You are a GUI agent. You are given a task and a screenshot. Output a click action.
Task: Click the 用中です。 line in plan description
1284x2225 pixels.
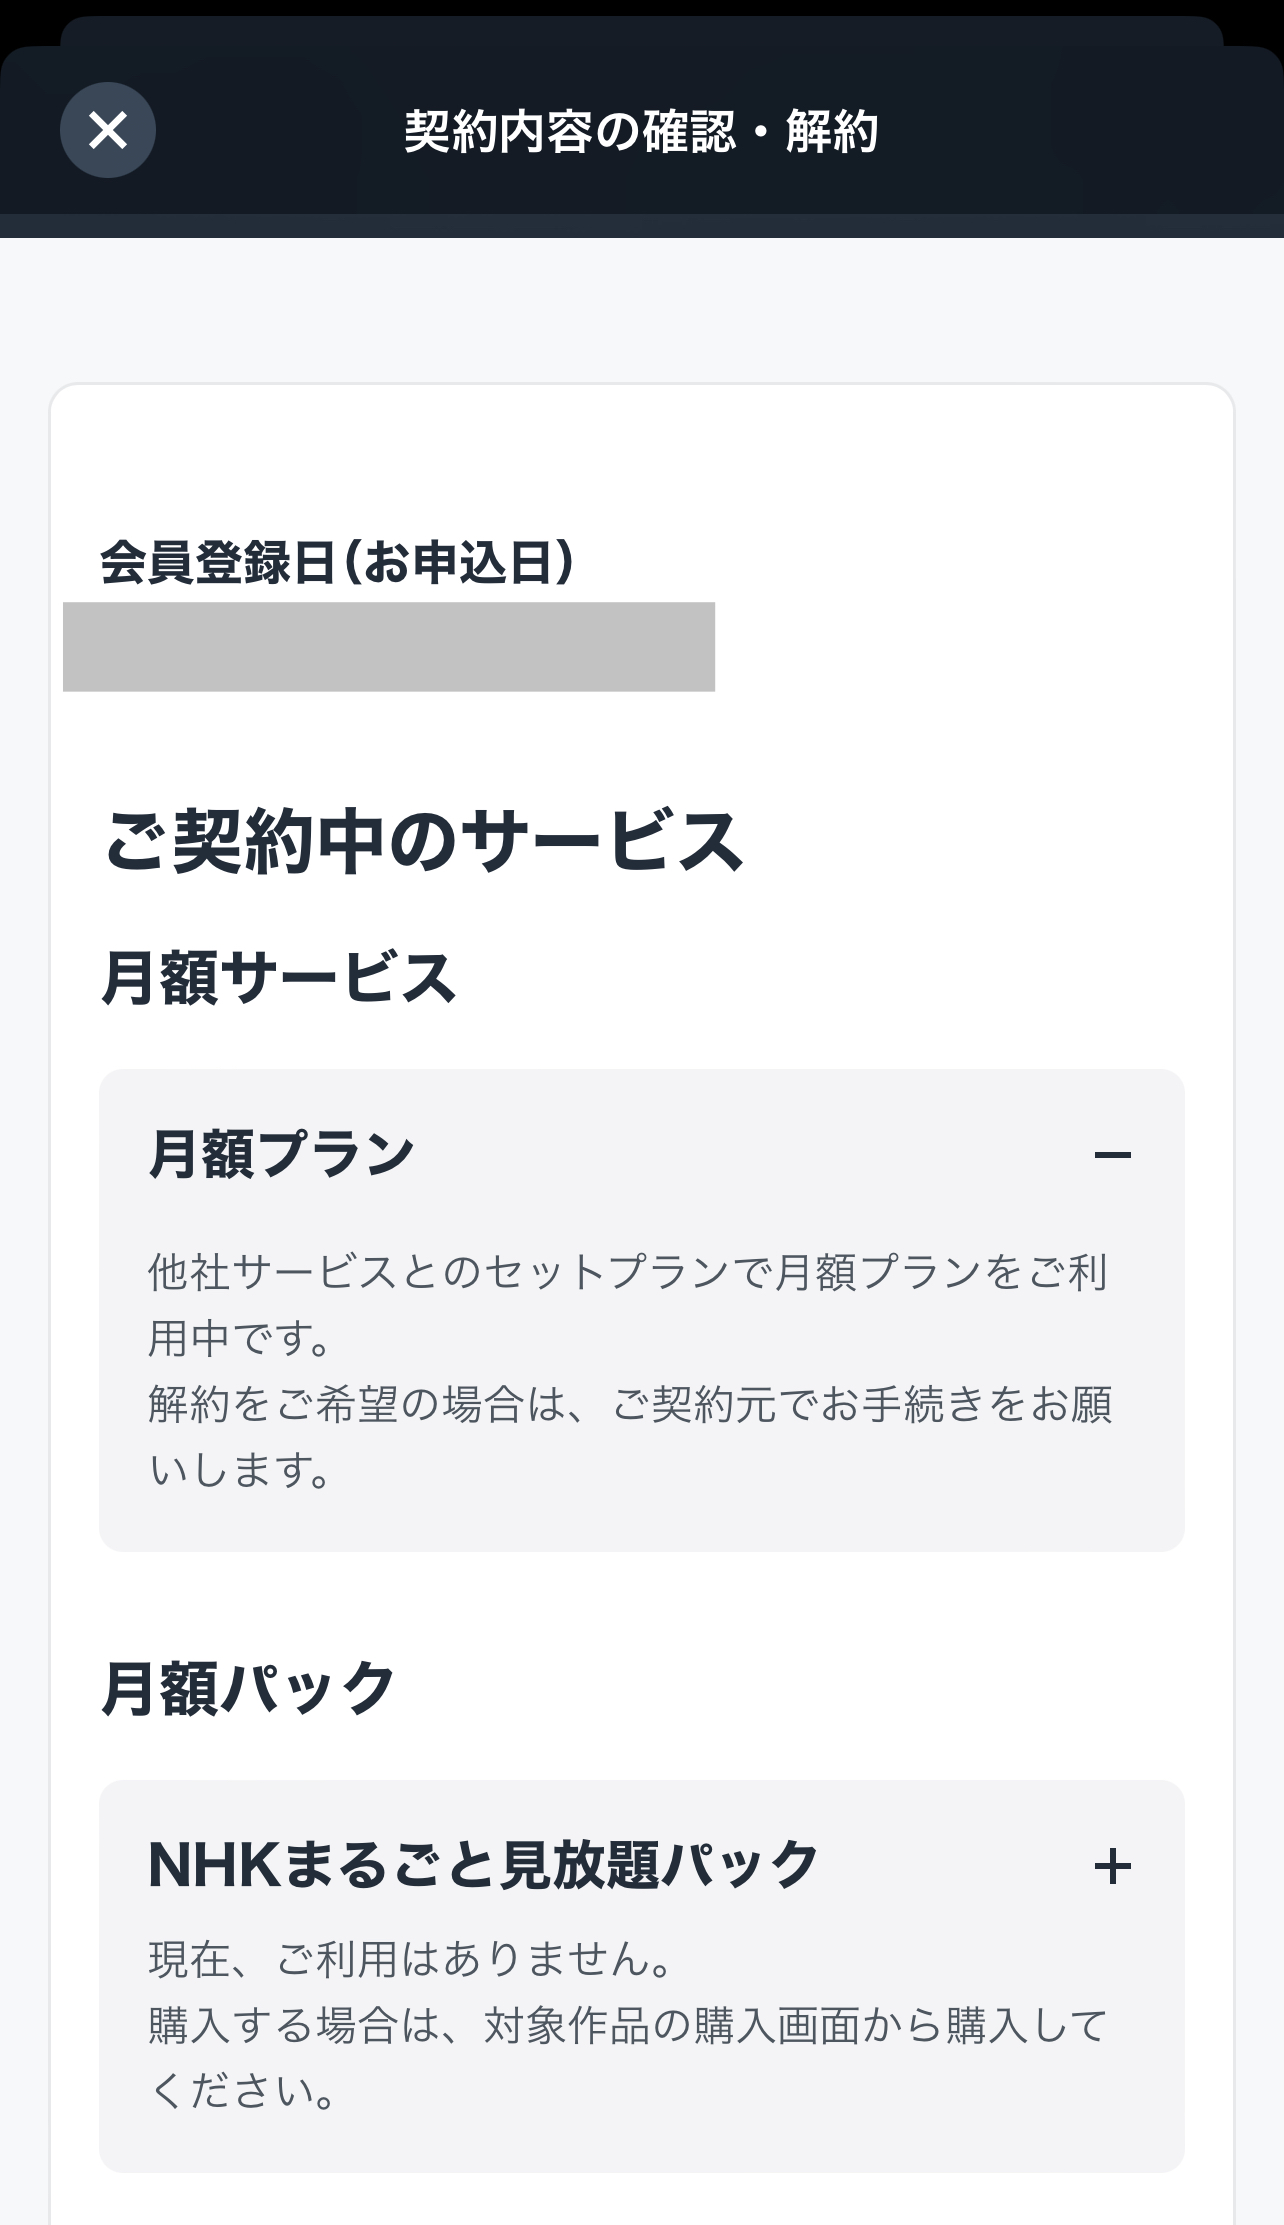240,1339
